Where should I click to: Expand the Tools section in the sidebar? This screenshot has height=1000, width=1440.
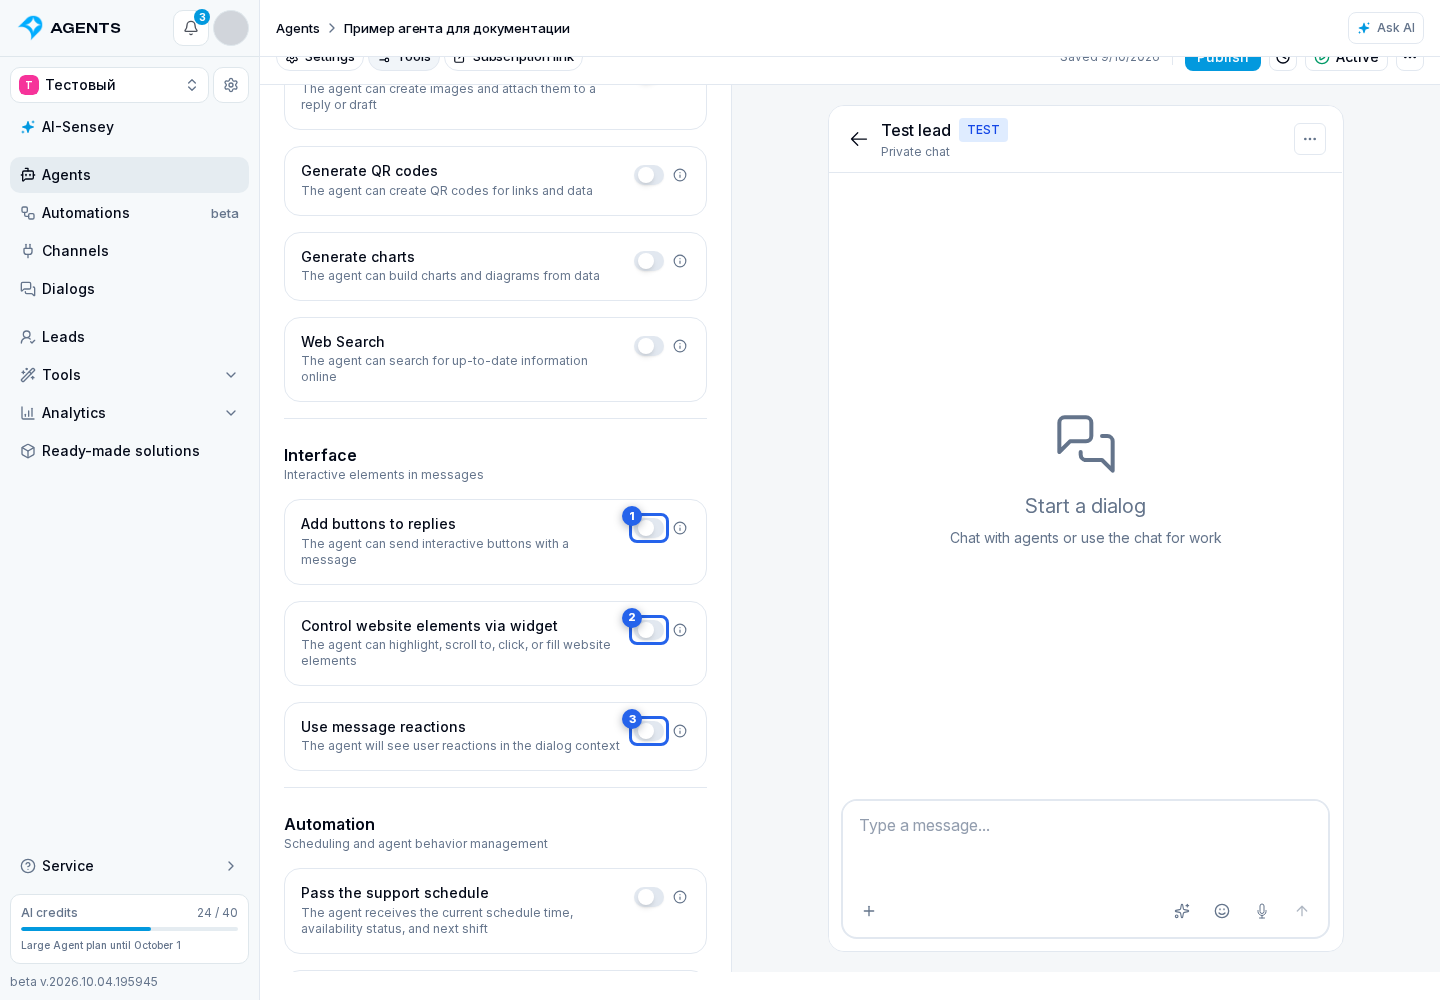coord(129,375)
